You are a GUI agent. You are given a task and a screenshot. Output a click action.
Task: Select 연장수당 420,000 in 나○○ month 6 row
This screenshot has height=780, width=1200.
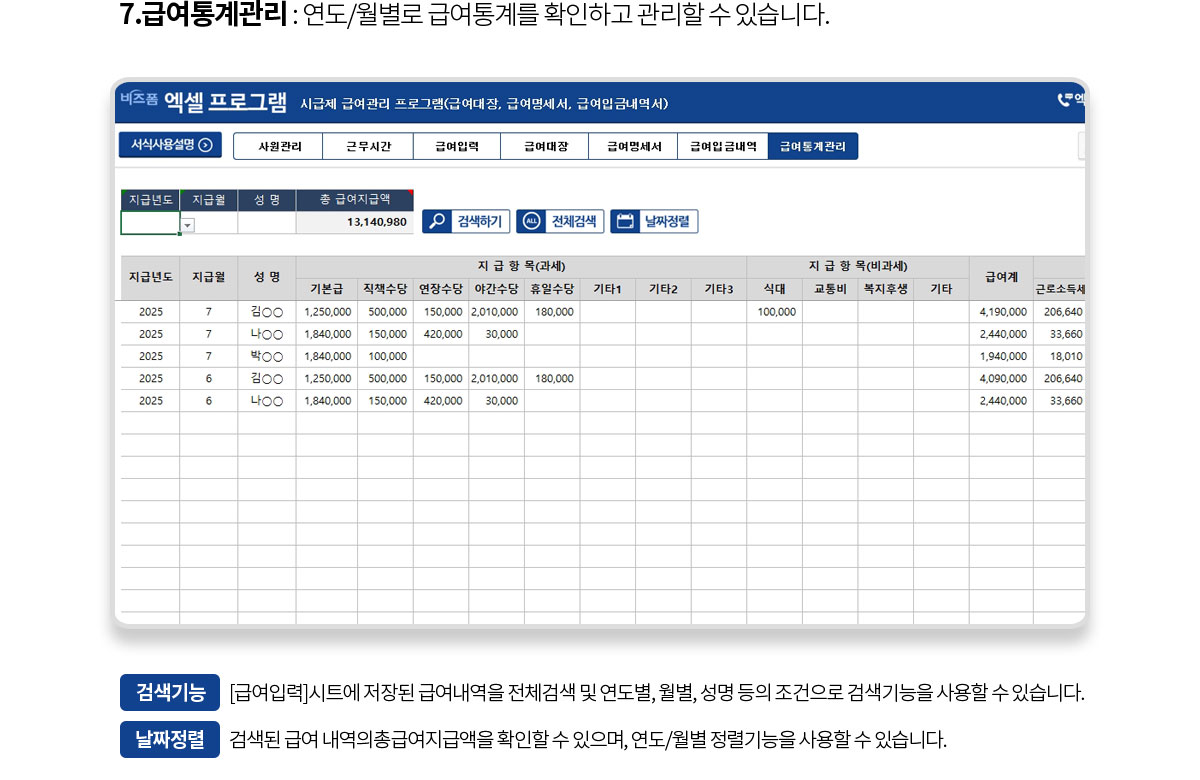[x=441, y=401]
